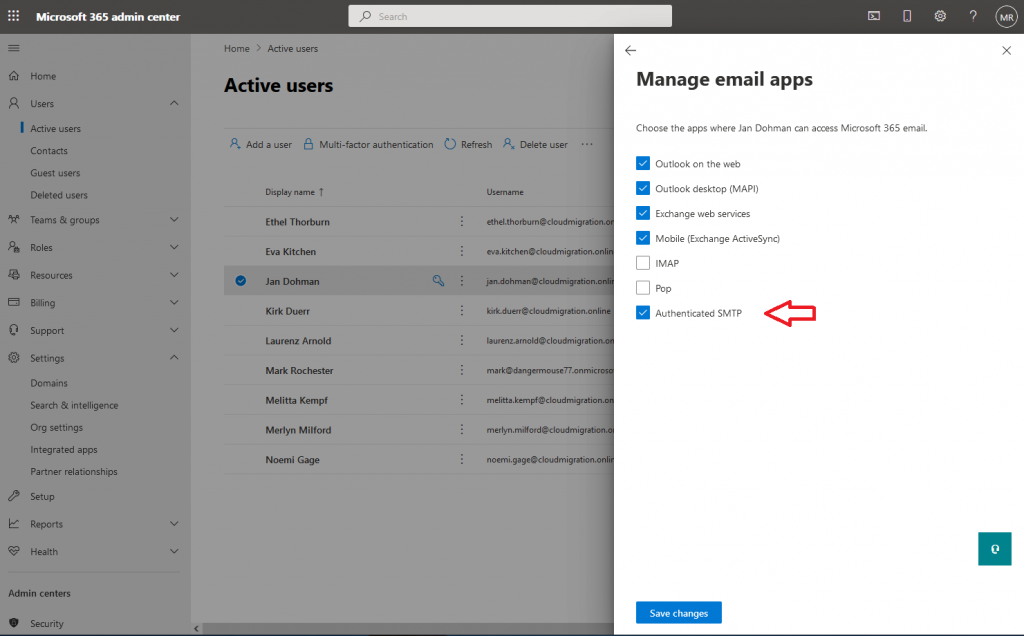The image size is (1024, 636).
Task: Enable the Pop checkbox
Action: pos(643,287)
